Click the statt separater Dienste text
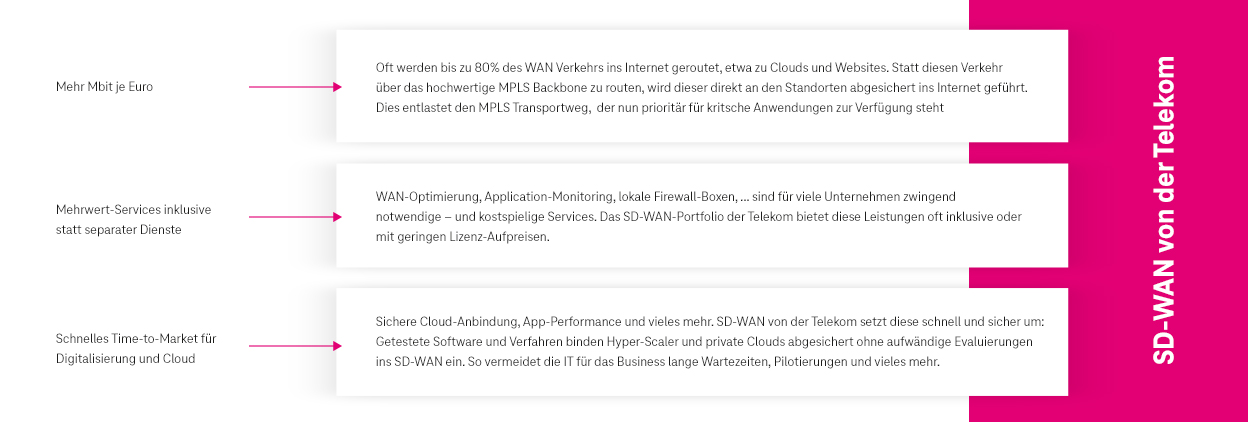Viewport: 1248px width, 422px height. 118,229
